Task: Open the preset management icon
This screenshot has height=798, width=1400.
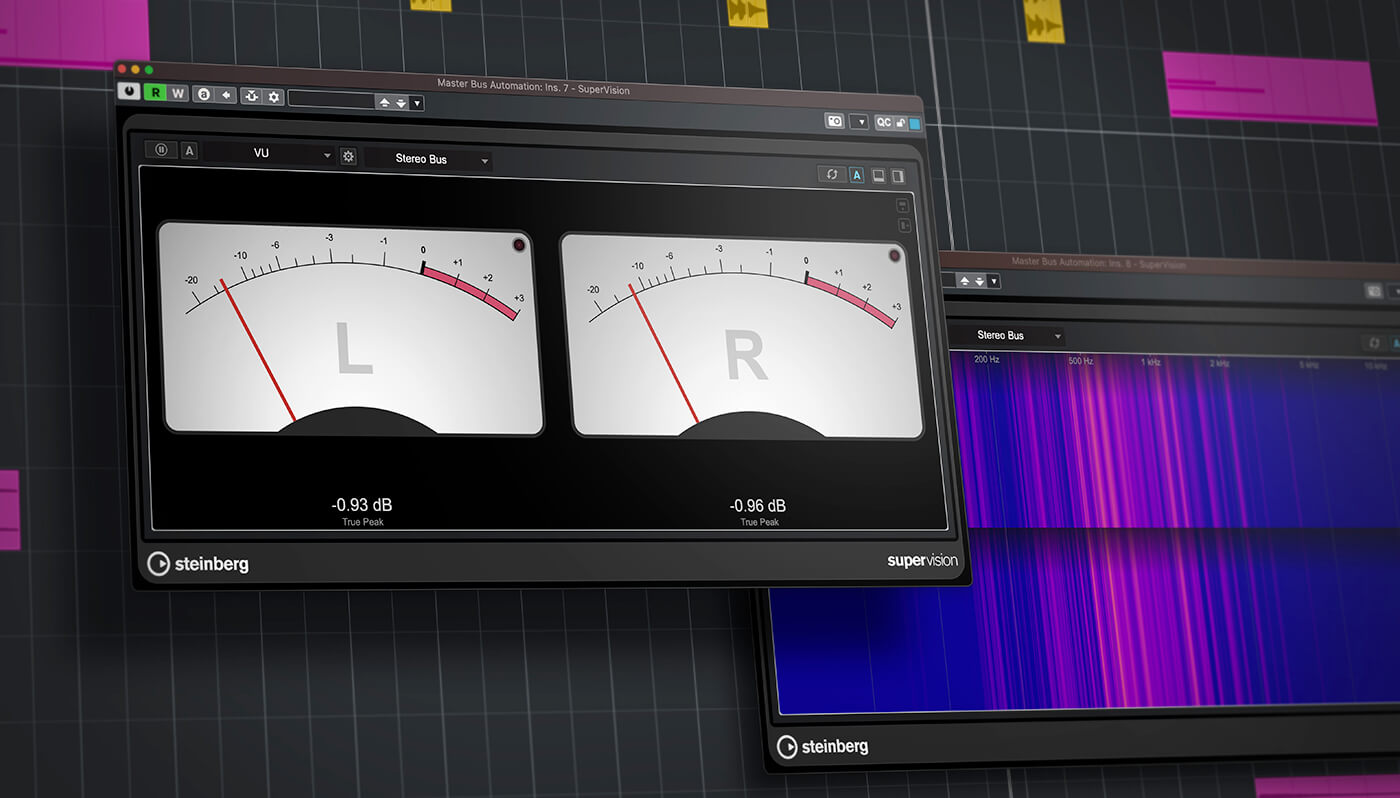Action: [253, 95]
